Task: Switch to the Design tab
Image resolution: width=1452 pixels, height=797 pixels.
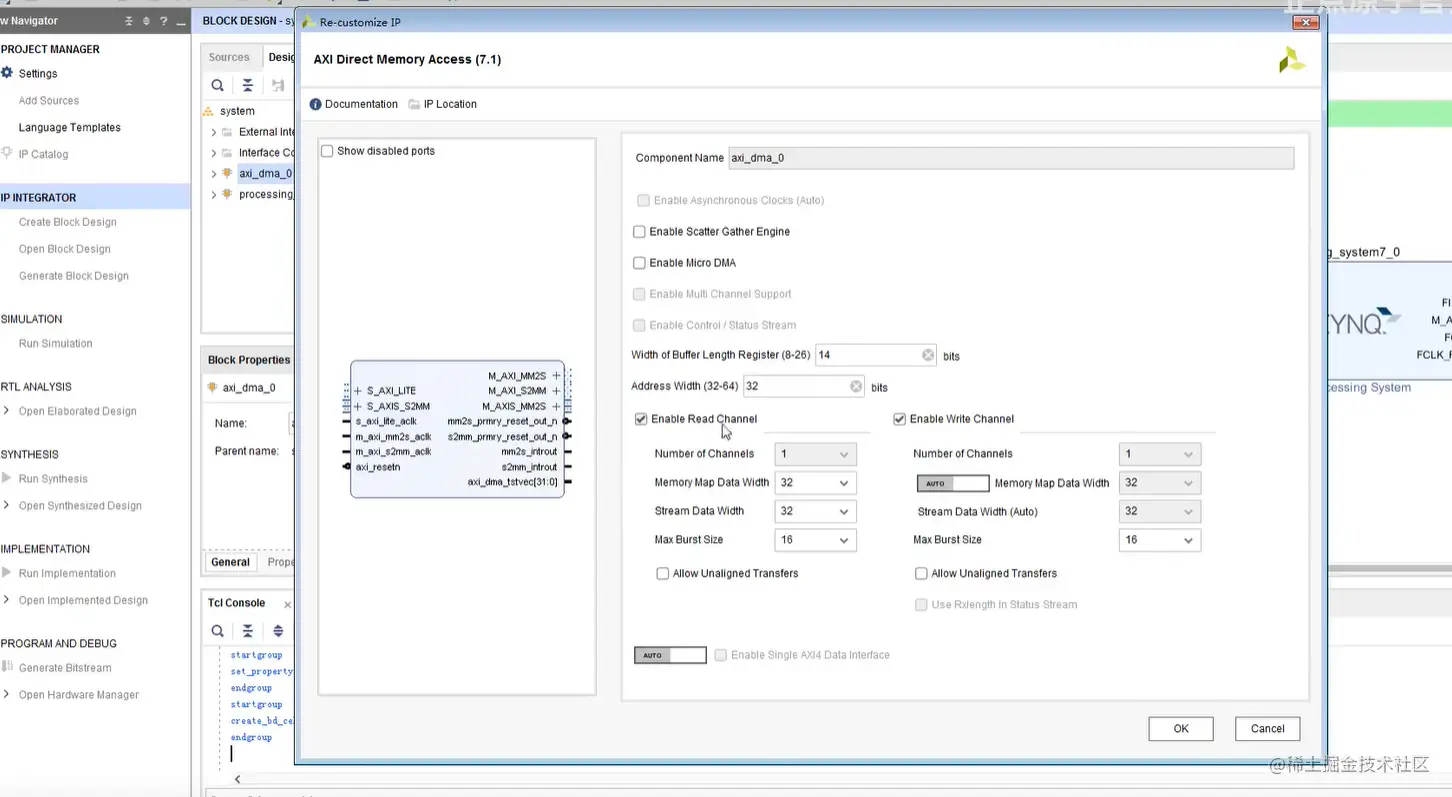Action: click(x=279, y=57)
